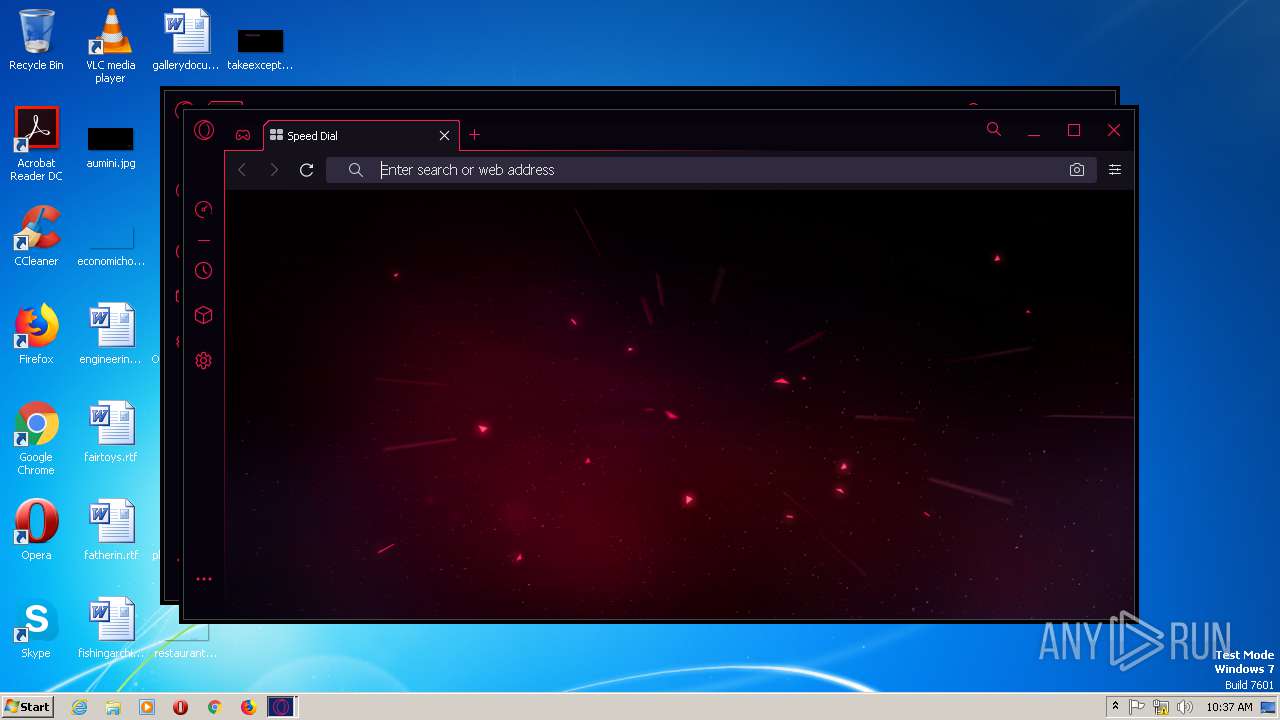Open the Easy Setup sliders icon
Image resolution: width=1280 pixels, height=720 pixels.
[x=1115, y=170]
